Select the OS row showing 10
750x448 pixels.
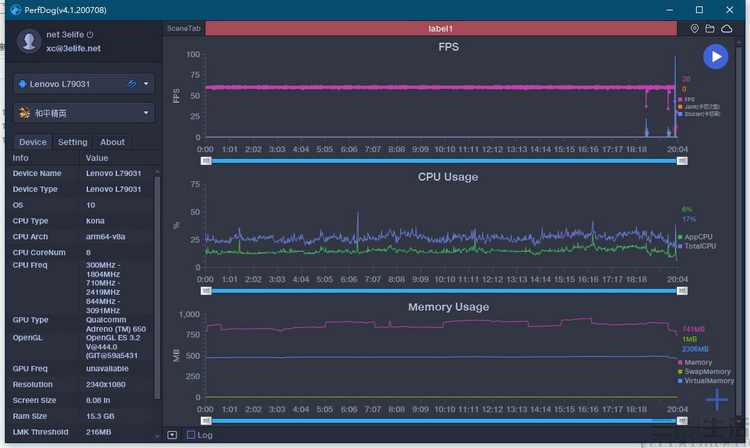(80, 205)
